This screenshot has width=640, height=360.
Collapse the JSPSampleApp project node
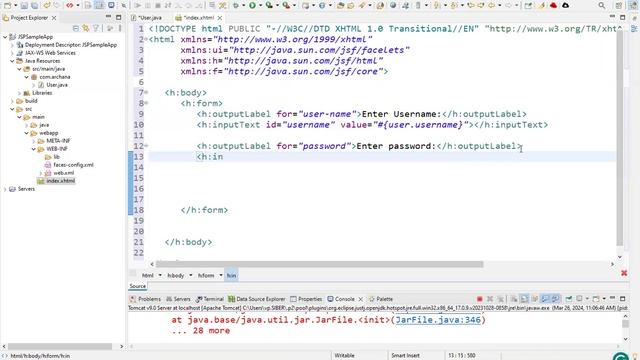click(5, 37)
